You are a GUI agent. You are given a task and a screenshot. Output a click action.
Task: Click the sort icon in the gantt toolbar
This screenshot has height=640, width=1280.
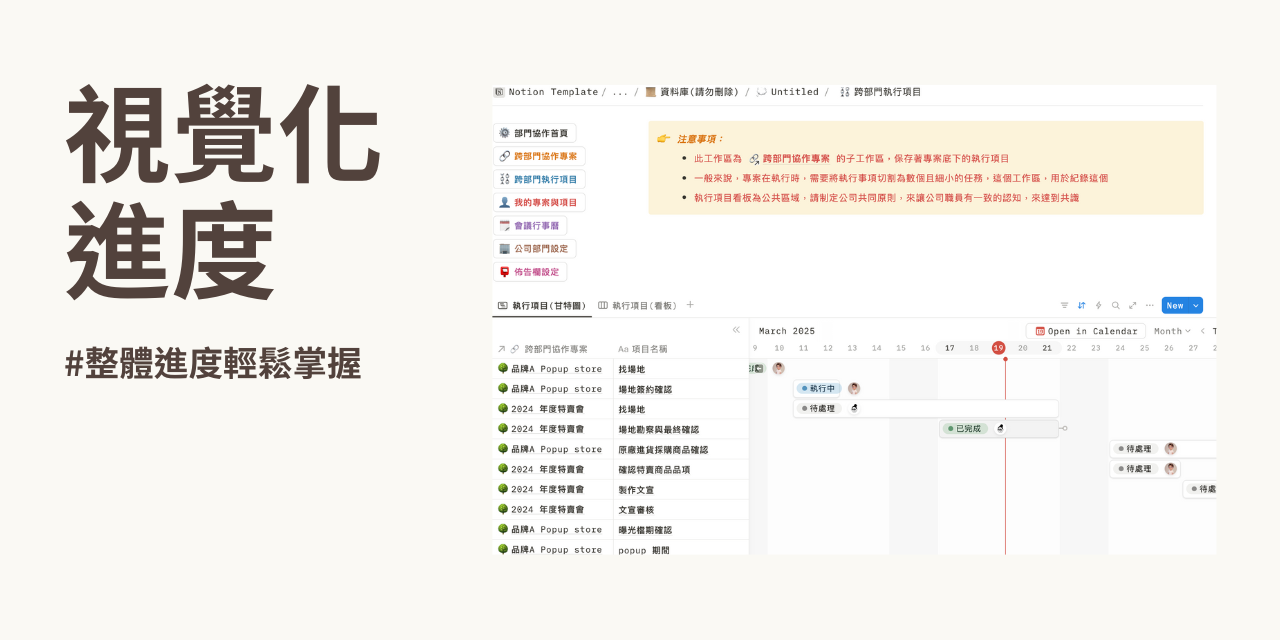click(1081, 305)
